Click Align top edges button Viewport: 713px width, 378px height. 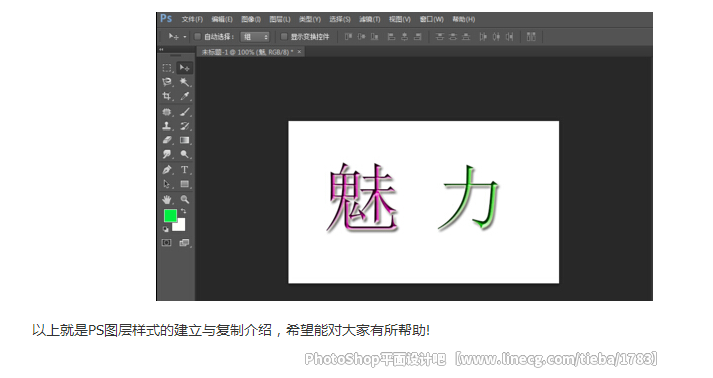pyautogui.click(x=348, y=36)
